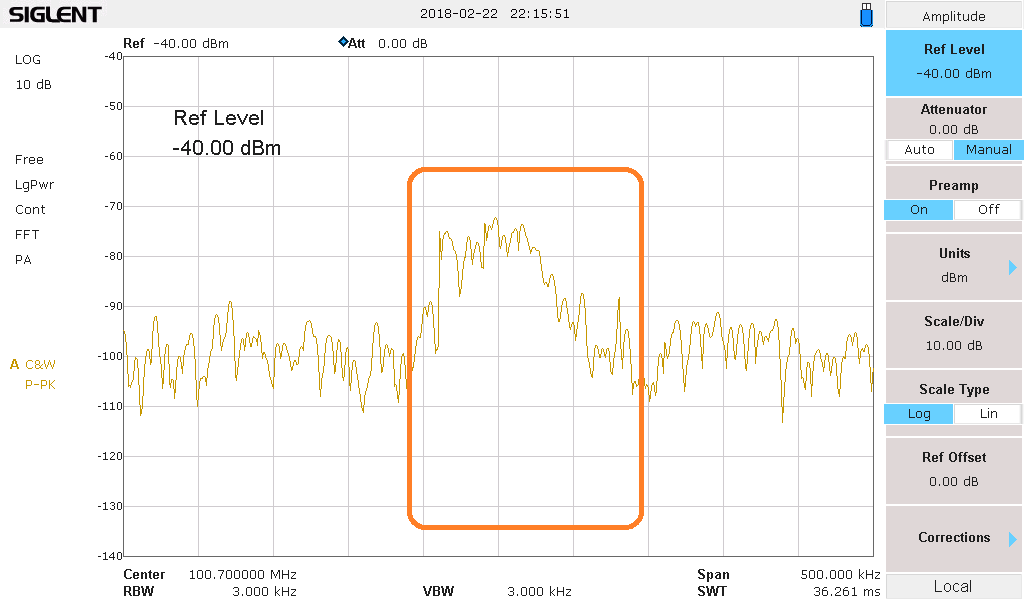Screen dimensions: 1024x600
Task: Click the blue USB drive icon
Action: (x=866, y=15)
